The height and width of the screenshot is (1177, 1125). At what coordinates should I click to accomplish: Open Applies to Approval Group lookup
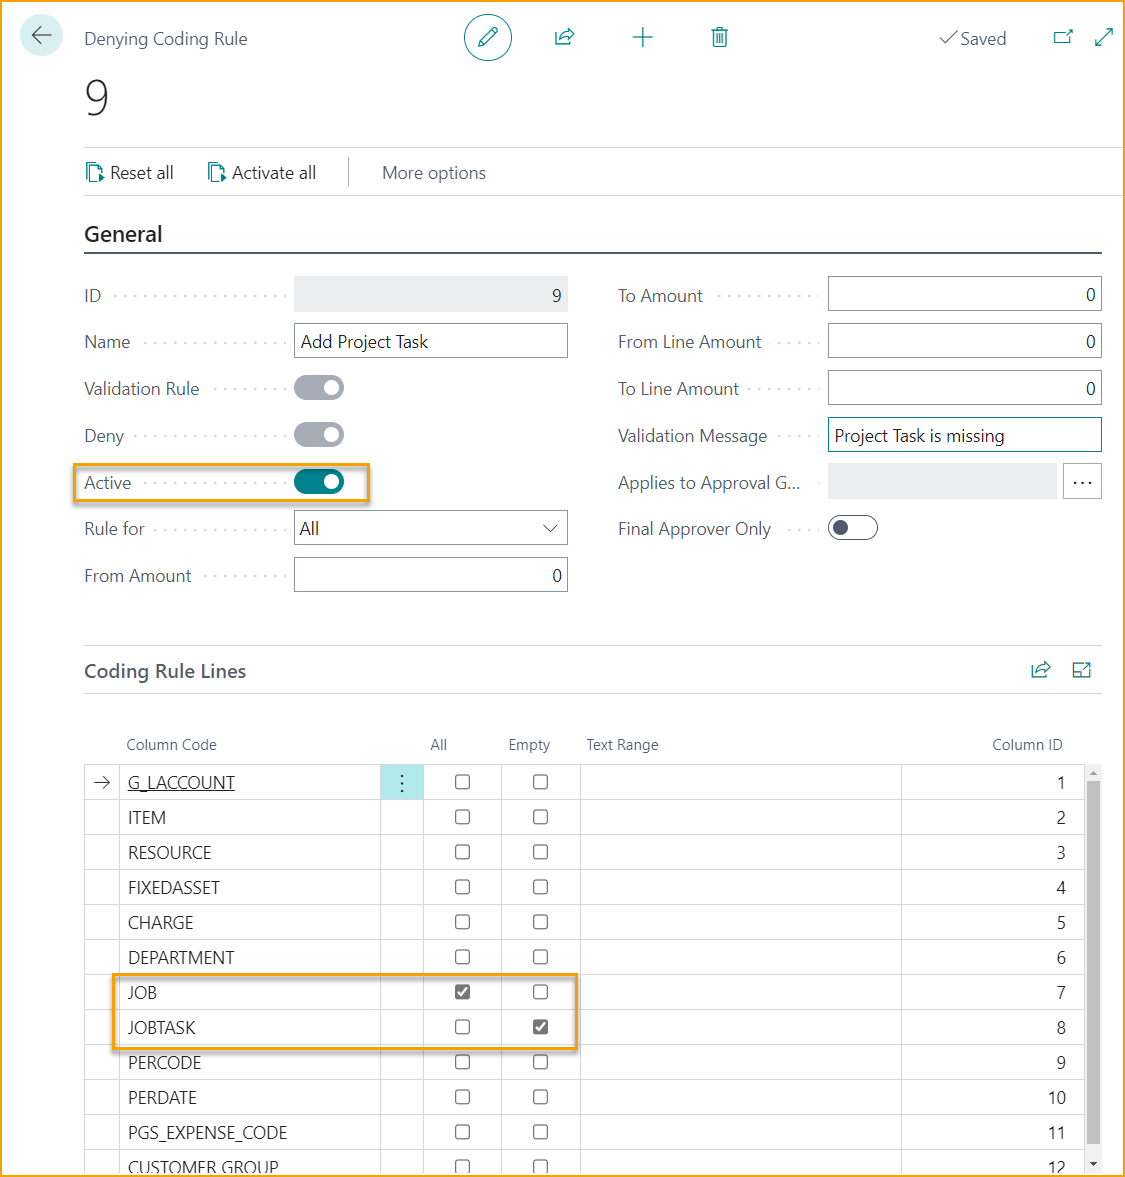click(1082, 482)
